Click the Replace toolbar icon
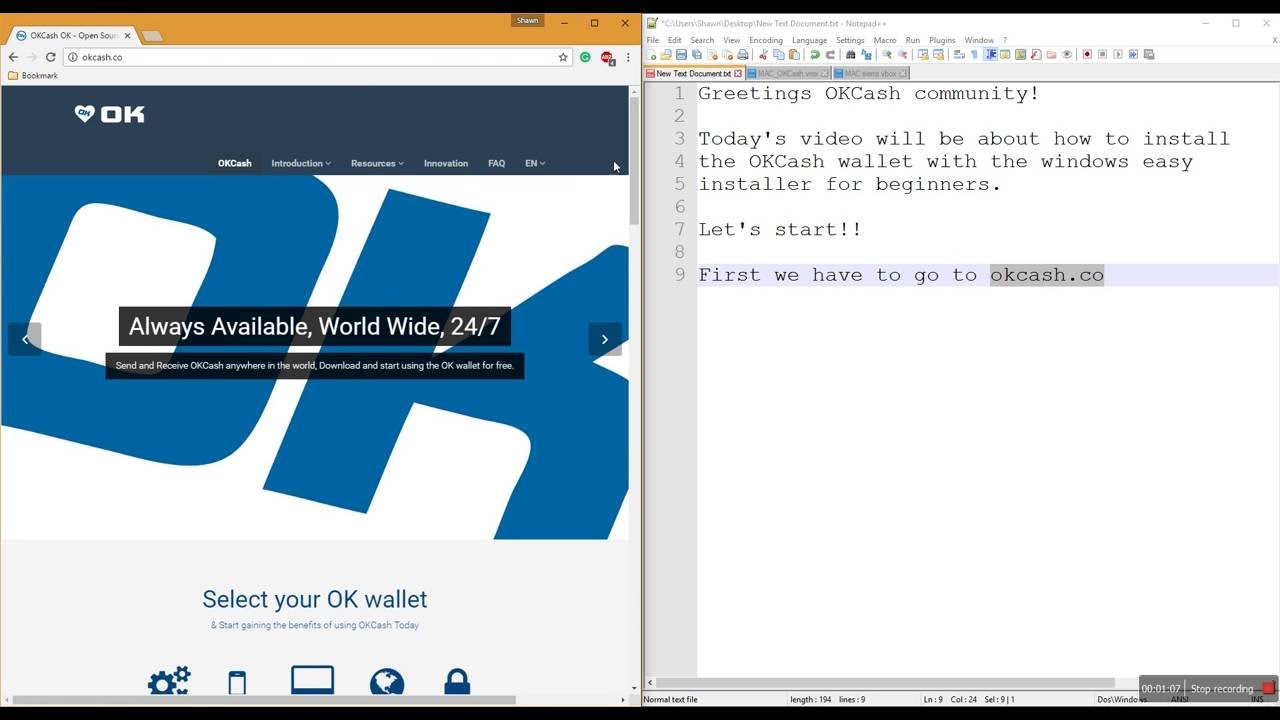The image size is (1280, 720). pyautogui.click(x=866, y=54)
